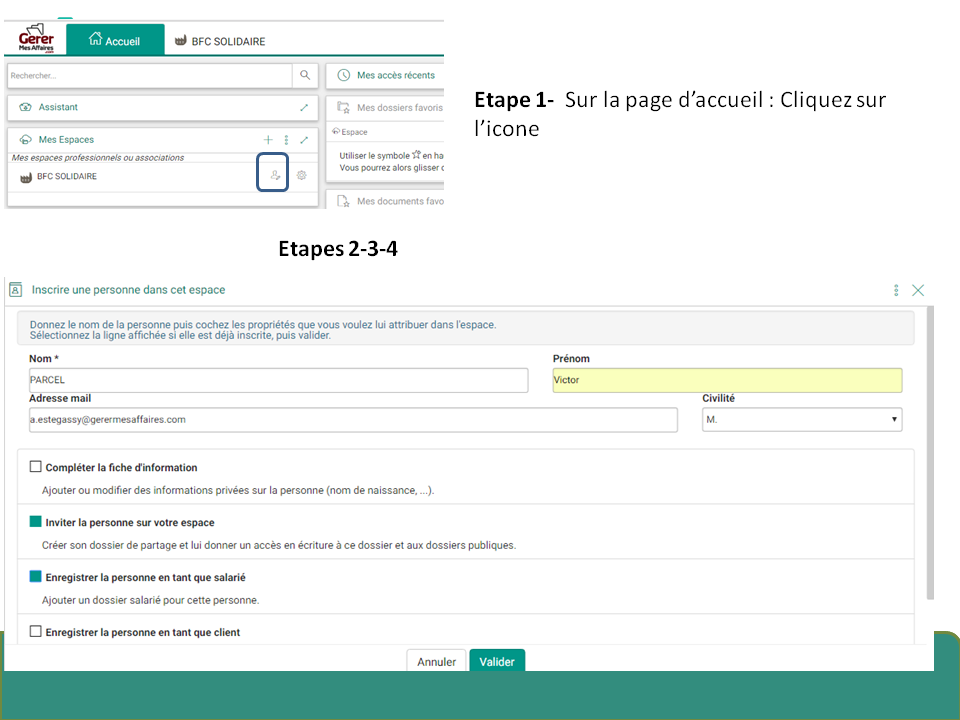Click the factory icon beside BFC SOLIDAIRE row
The height and width of the screenshot is (720, 960).
pyautogui.click(x=26, y=178)
